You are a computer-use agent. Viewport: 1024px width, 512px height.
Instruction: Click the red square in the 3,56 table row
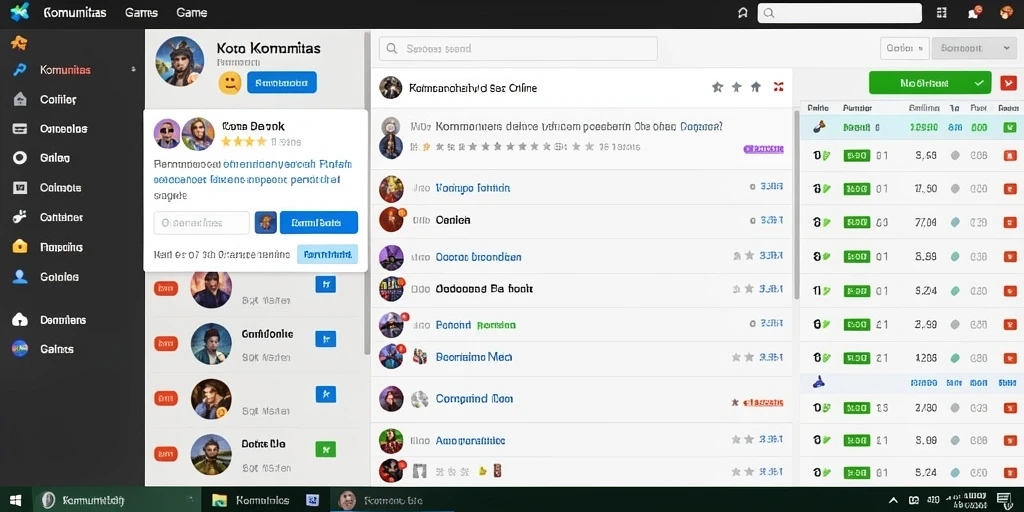1009,155
